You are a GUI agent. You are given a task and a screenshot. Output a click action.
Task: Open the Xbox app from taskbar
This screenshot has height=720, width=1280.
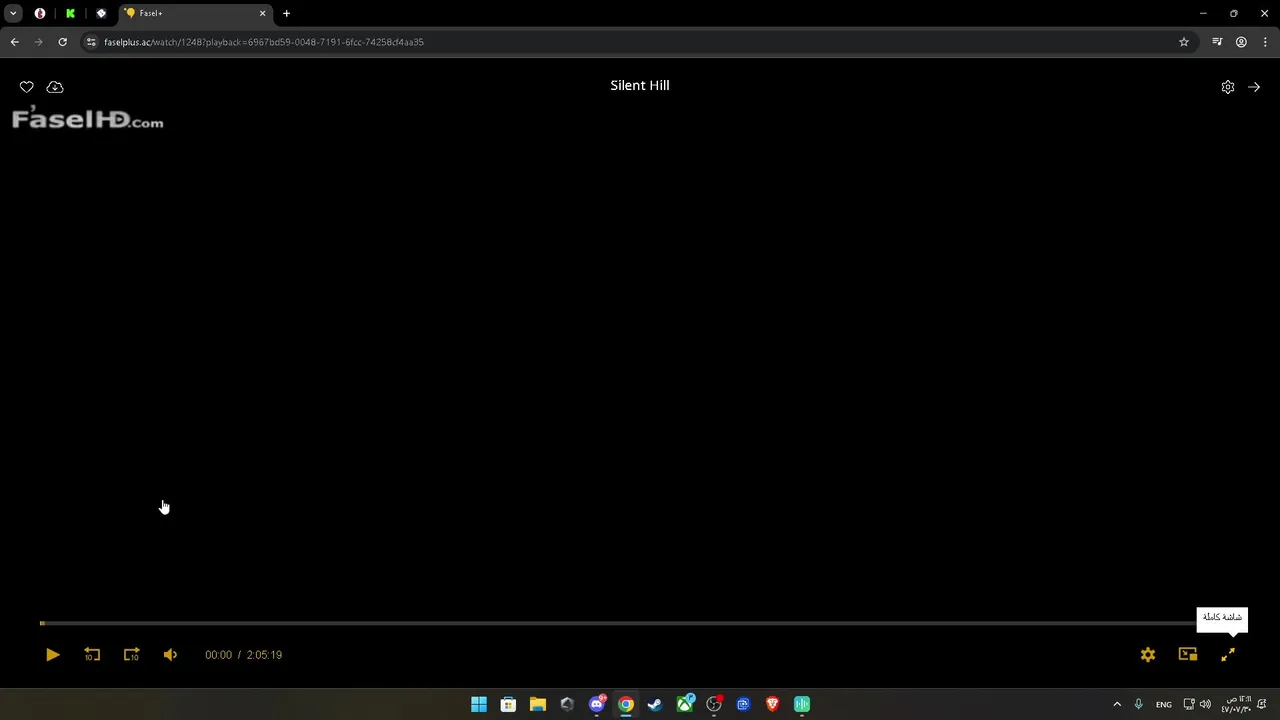tap(685, 704)
